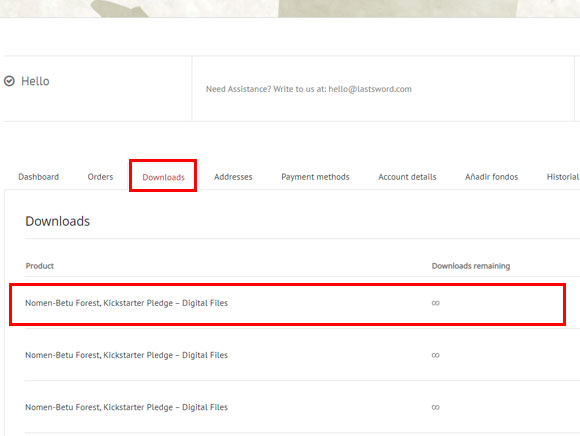
Task: Click the hello@lastsword.com email address
Action: pos(370,89)
